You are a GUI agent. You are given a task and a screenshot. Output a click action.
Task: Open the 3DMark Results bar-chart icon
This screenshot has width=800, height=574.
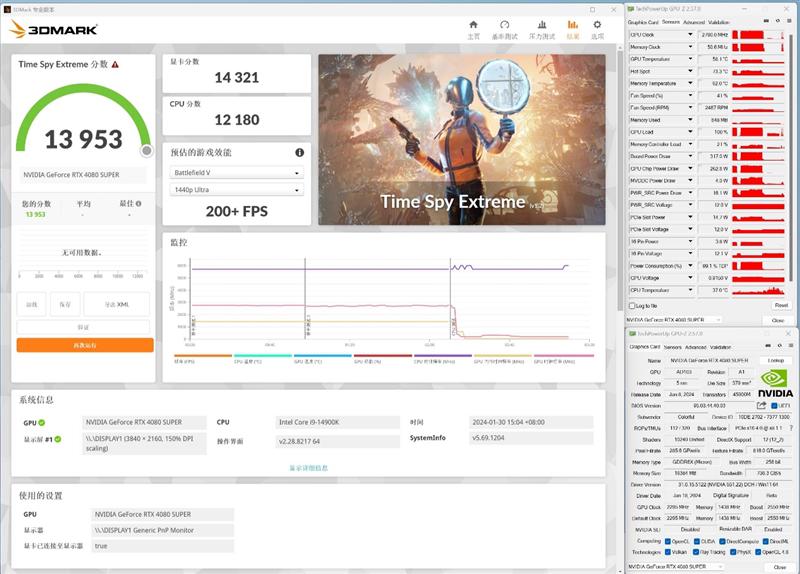572,24
